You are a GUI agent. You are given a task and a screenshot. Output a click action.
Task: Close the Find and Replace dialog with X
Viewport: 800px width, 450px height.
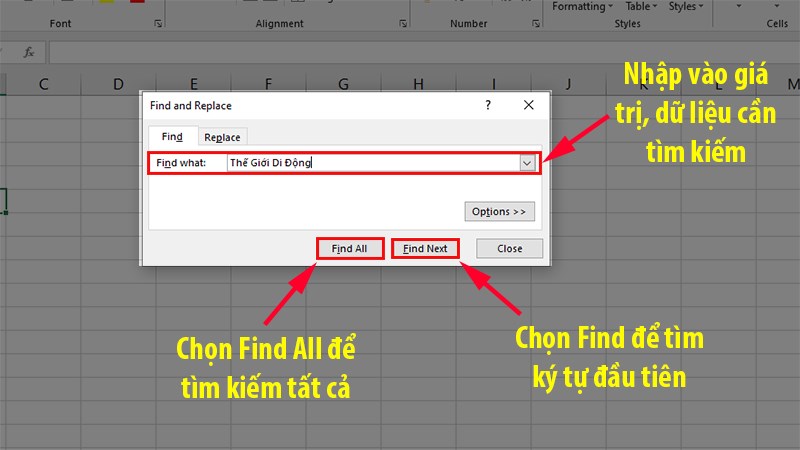pos(529,105)
